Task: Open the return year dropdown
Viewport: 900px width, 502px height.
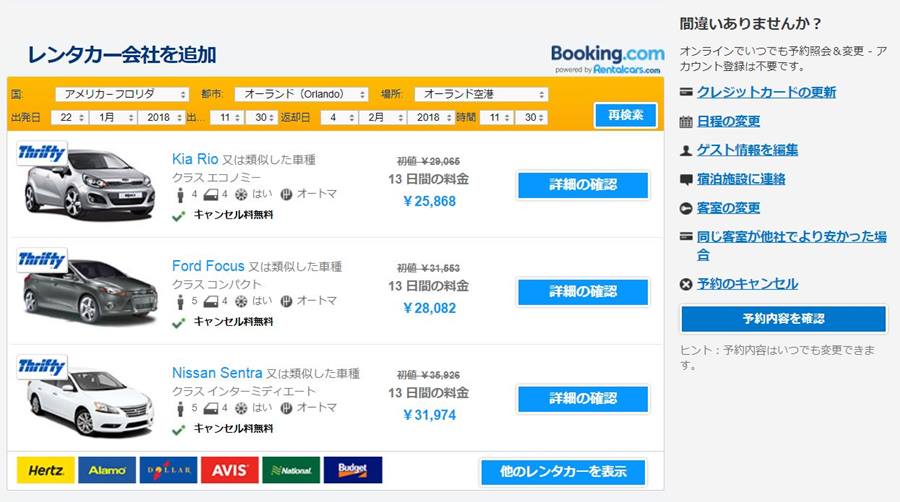Action: [431, 117]
